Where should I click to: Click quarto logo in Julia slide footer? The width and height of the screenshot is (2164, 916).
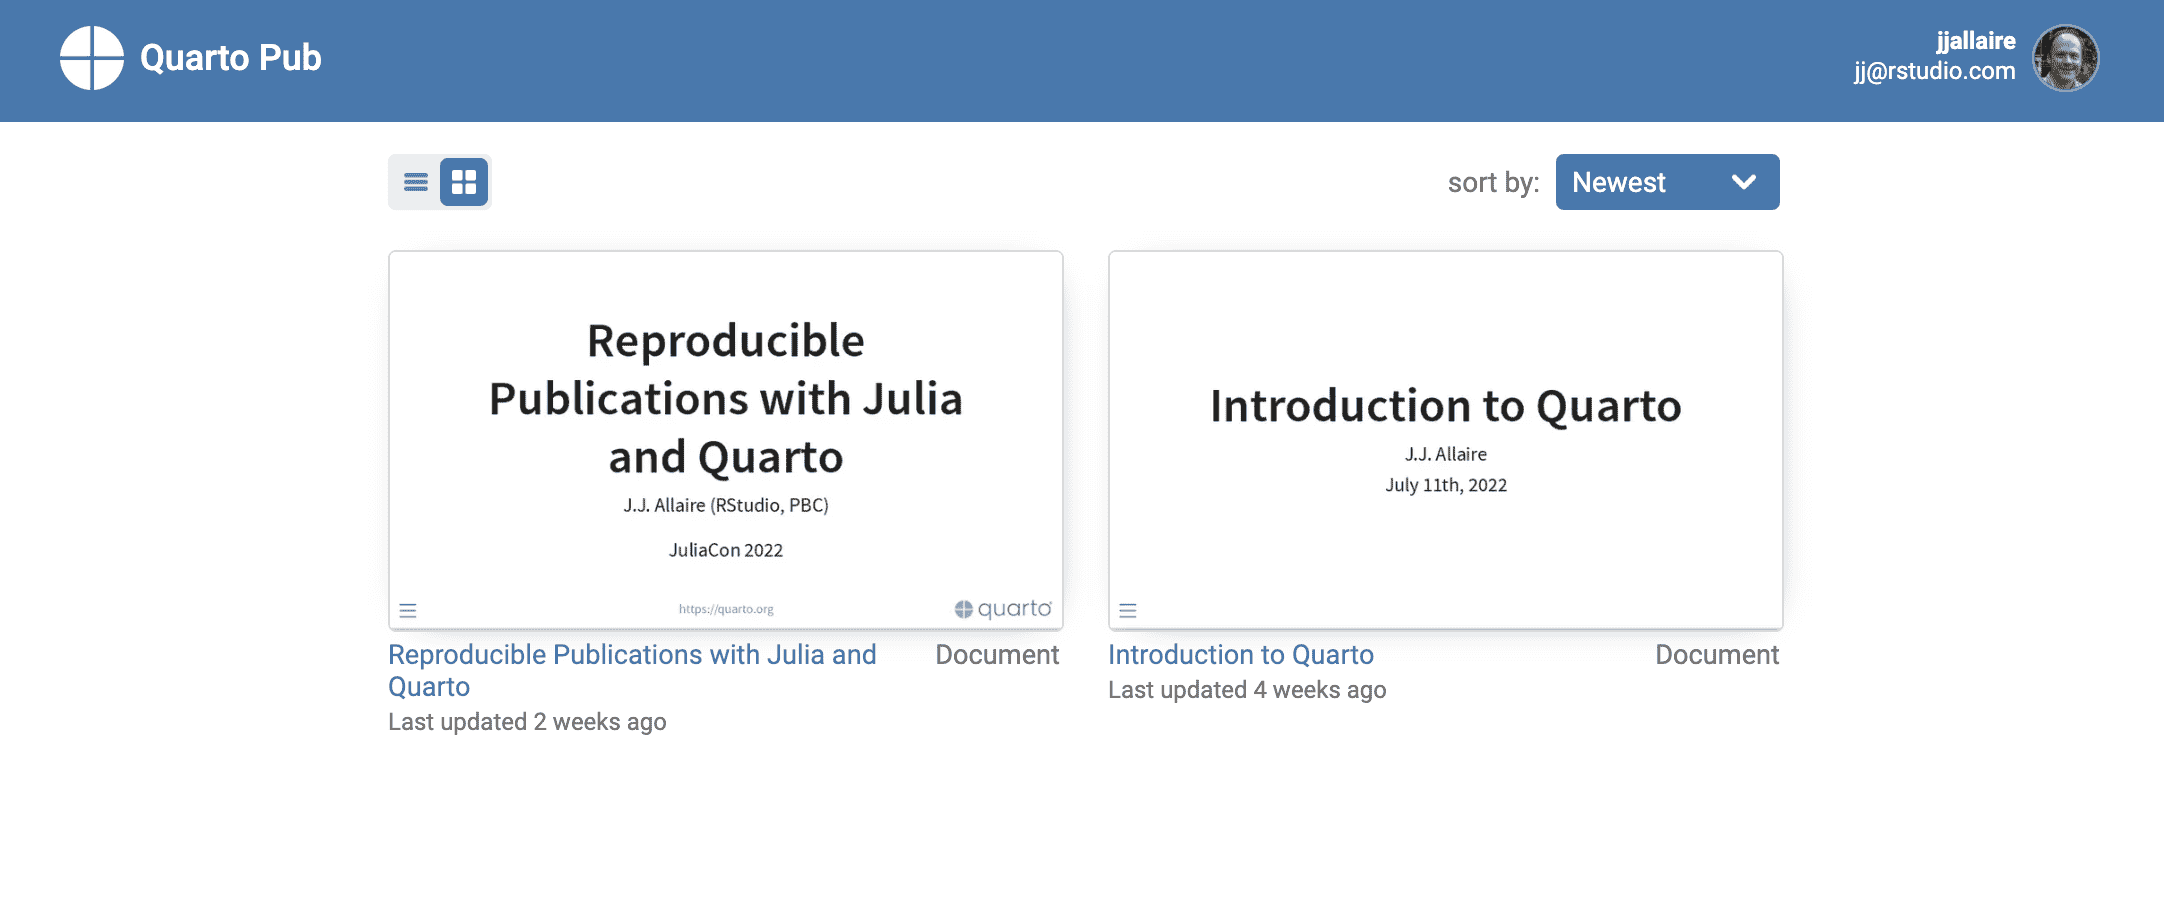[x=1002, y=609]
